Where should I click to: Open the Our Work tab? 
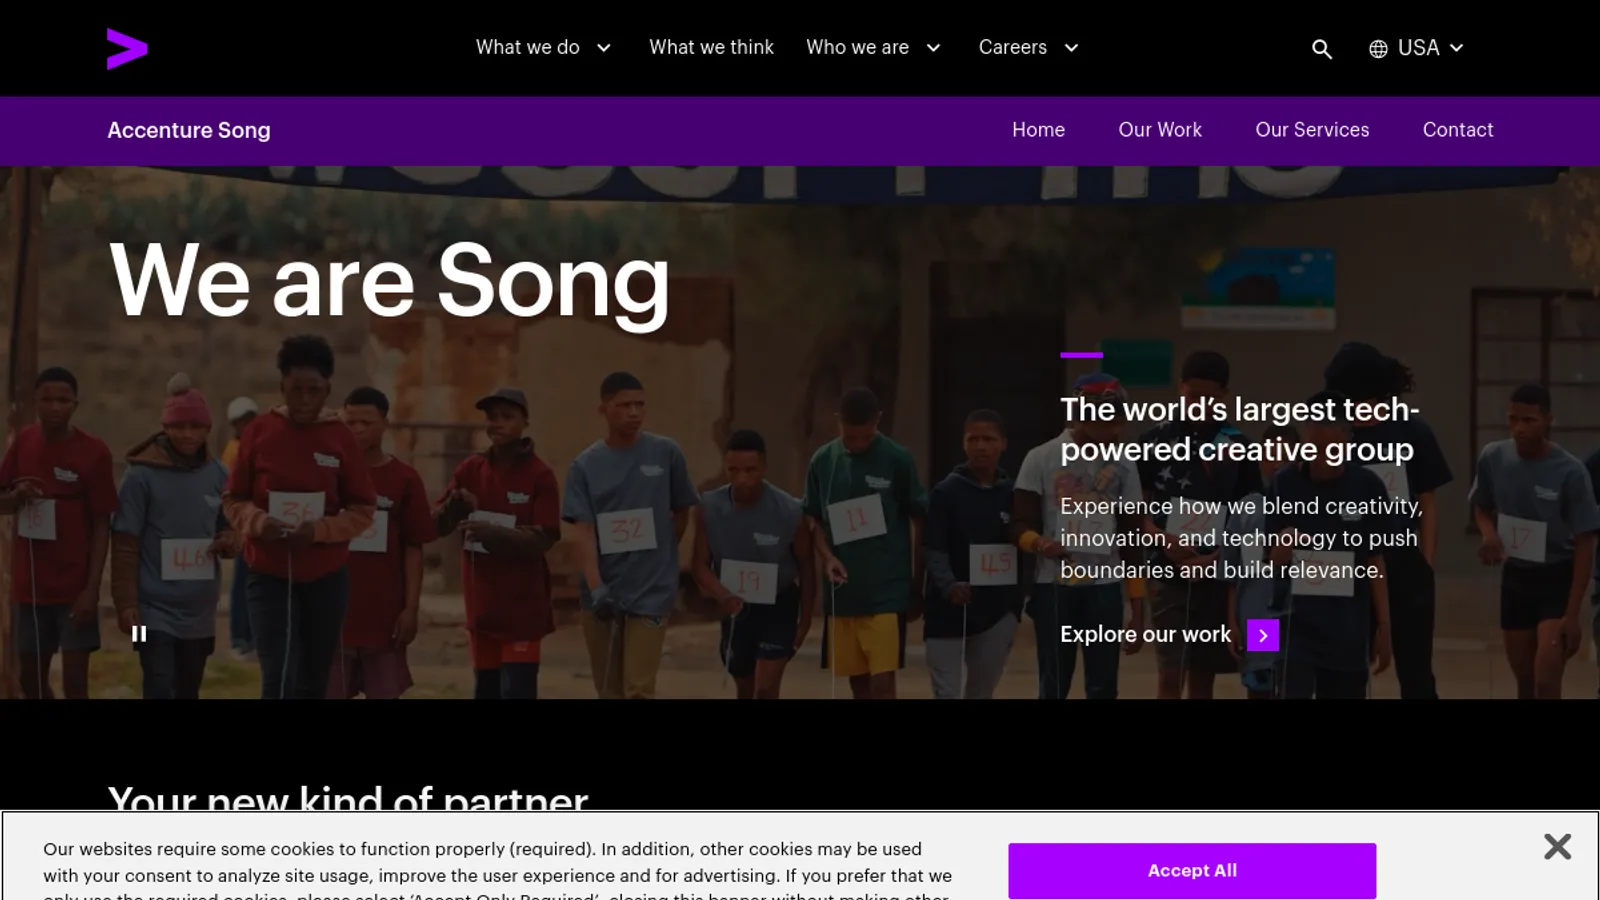(1160, 130)
